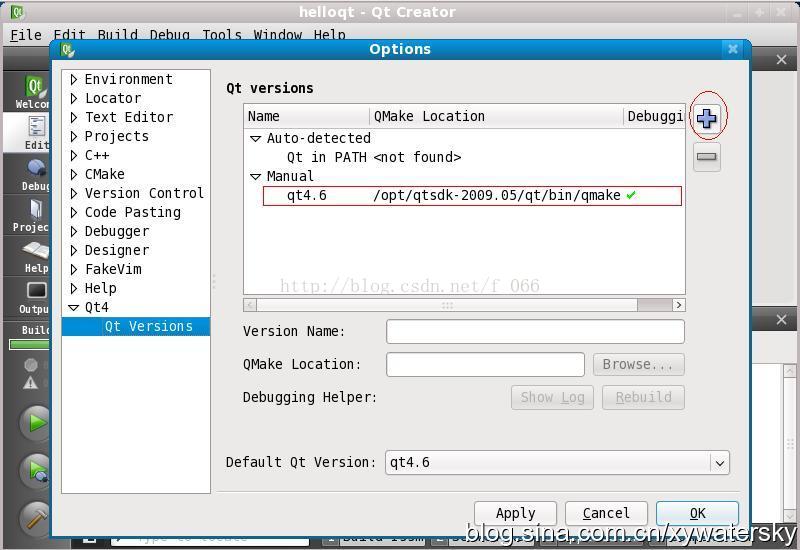The height and width of the screenshot is (550, 800).
Task: Click the QMake Location input field
Action: [x=485, y=364]
